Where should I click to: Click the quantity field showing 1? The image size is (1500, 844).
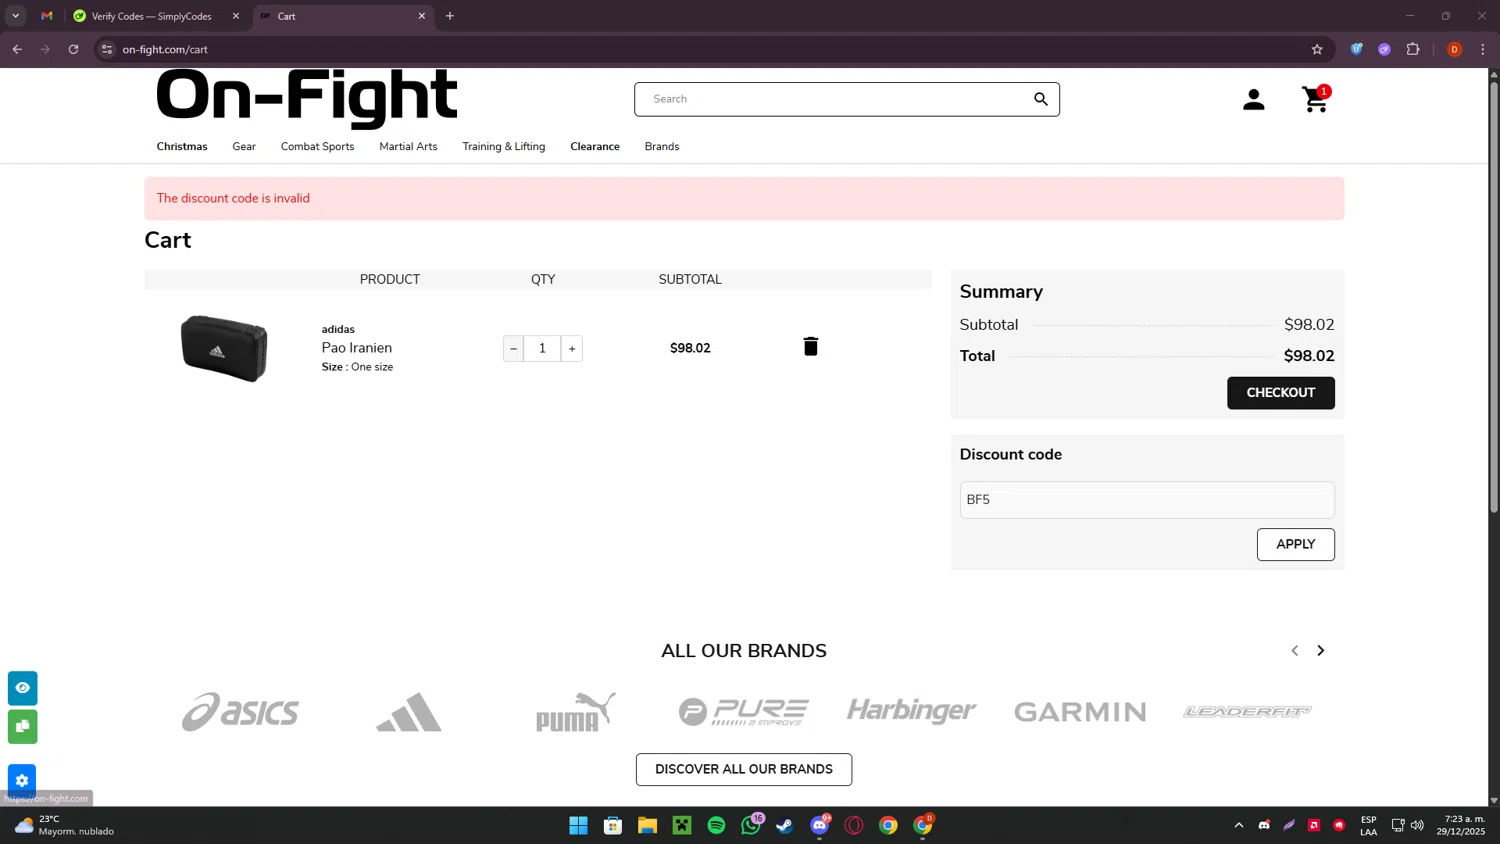[x=542, y=348]
